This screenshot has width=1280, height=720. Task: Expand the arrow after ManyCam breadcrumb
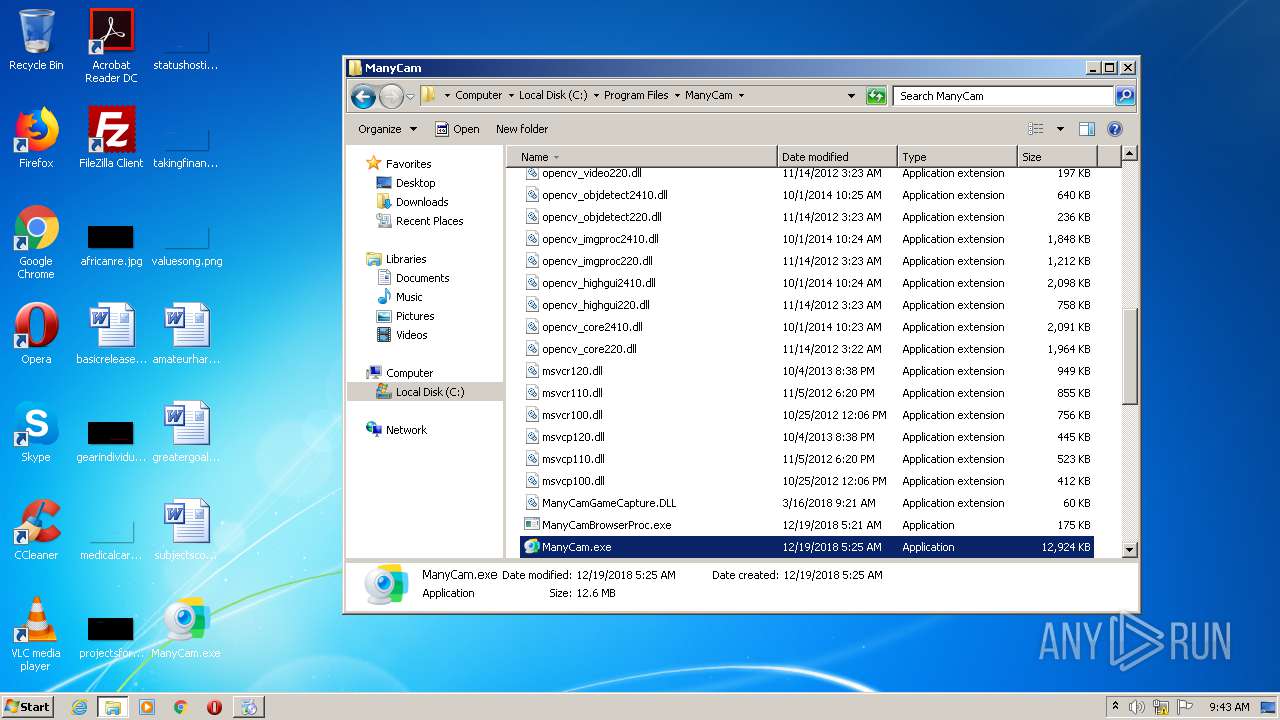(x=741, y=96)
